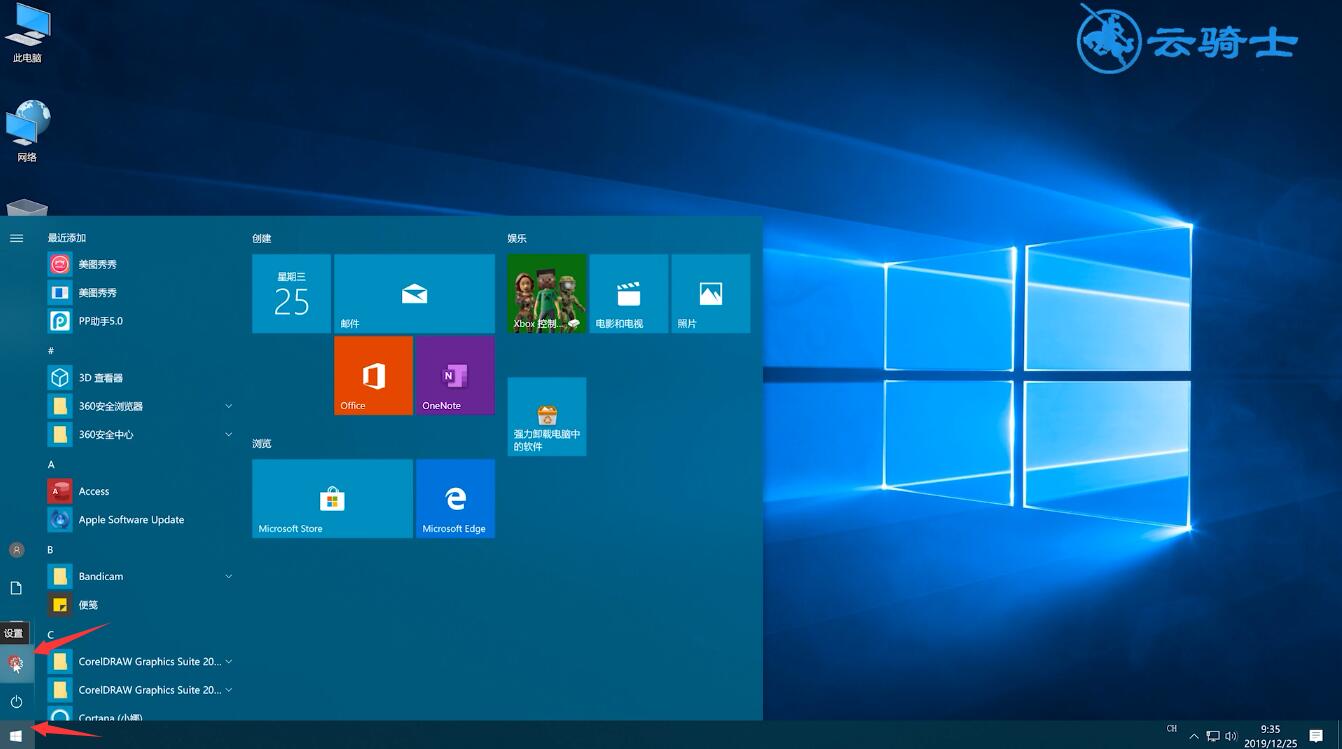Click the 浏览 tile group title
This screenshot has height=749, width=1342.
coord(262,444)
